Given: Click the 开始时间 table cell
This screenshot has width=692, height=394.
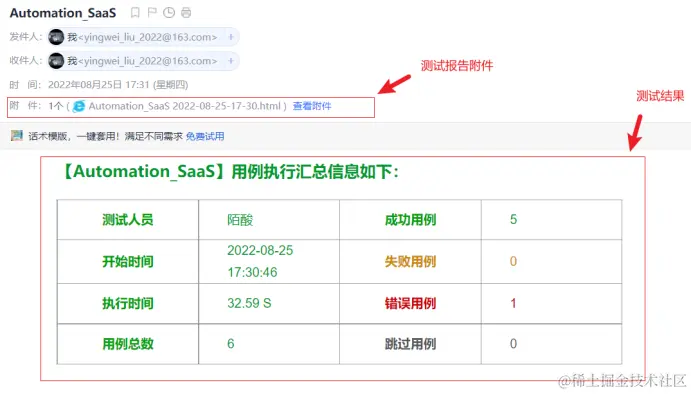Looking at the screenshot, I should coord(128,262).
